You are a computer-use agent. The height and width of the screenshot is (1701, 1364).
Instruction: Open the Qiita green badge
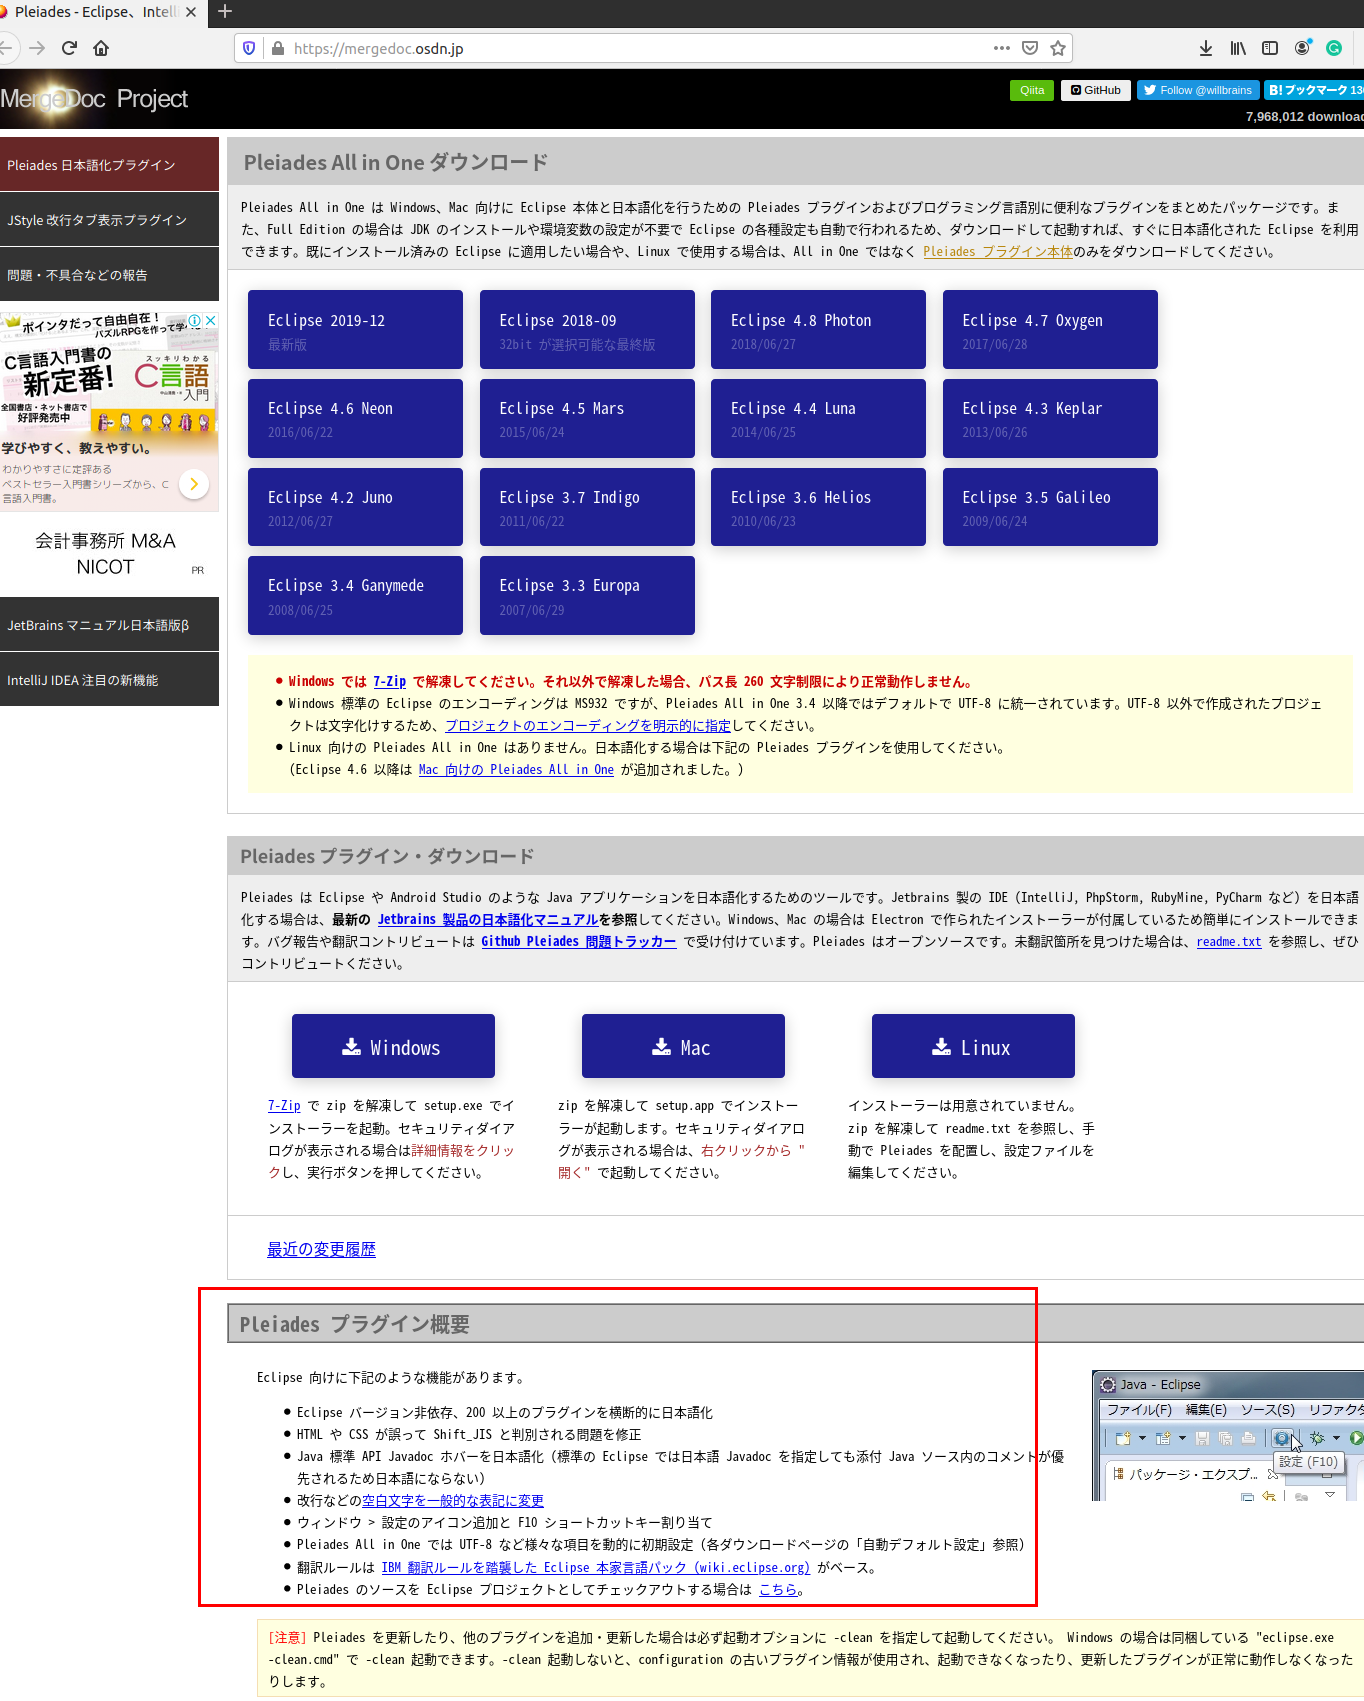tap(1032, 90)
